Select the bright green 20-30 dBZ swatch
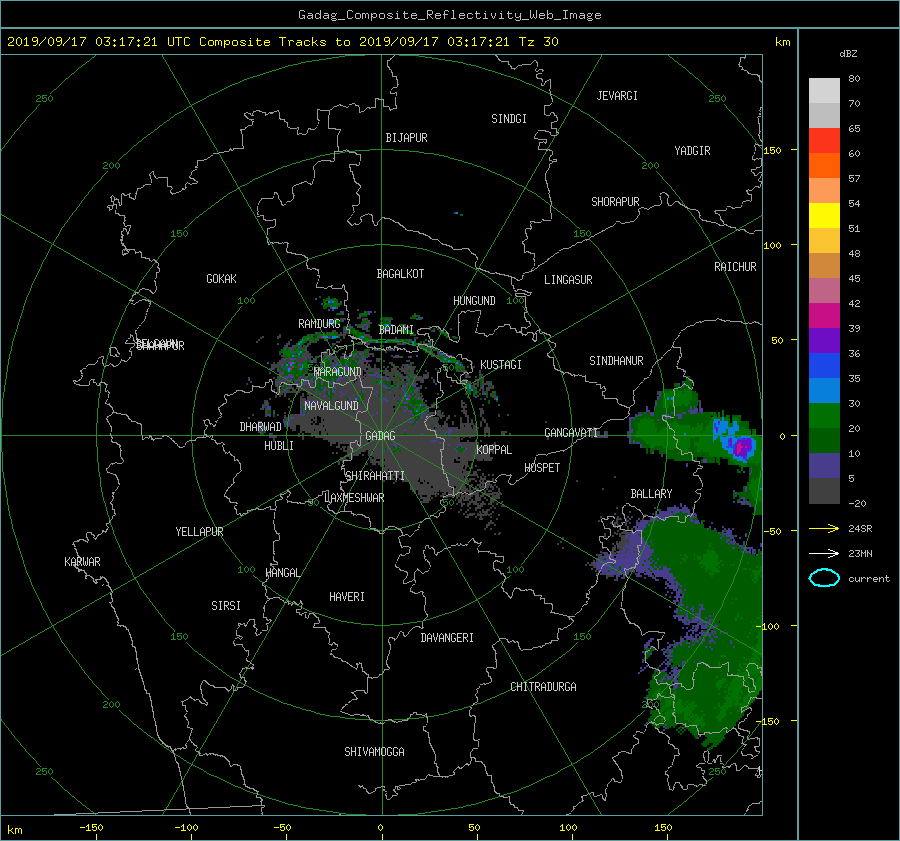The height and width of the screenshot is (841, 900). tap(824, 415)
